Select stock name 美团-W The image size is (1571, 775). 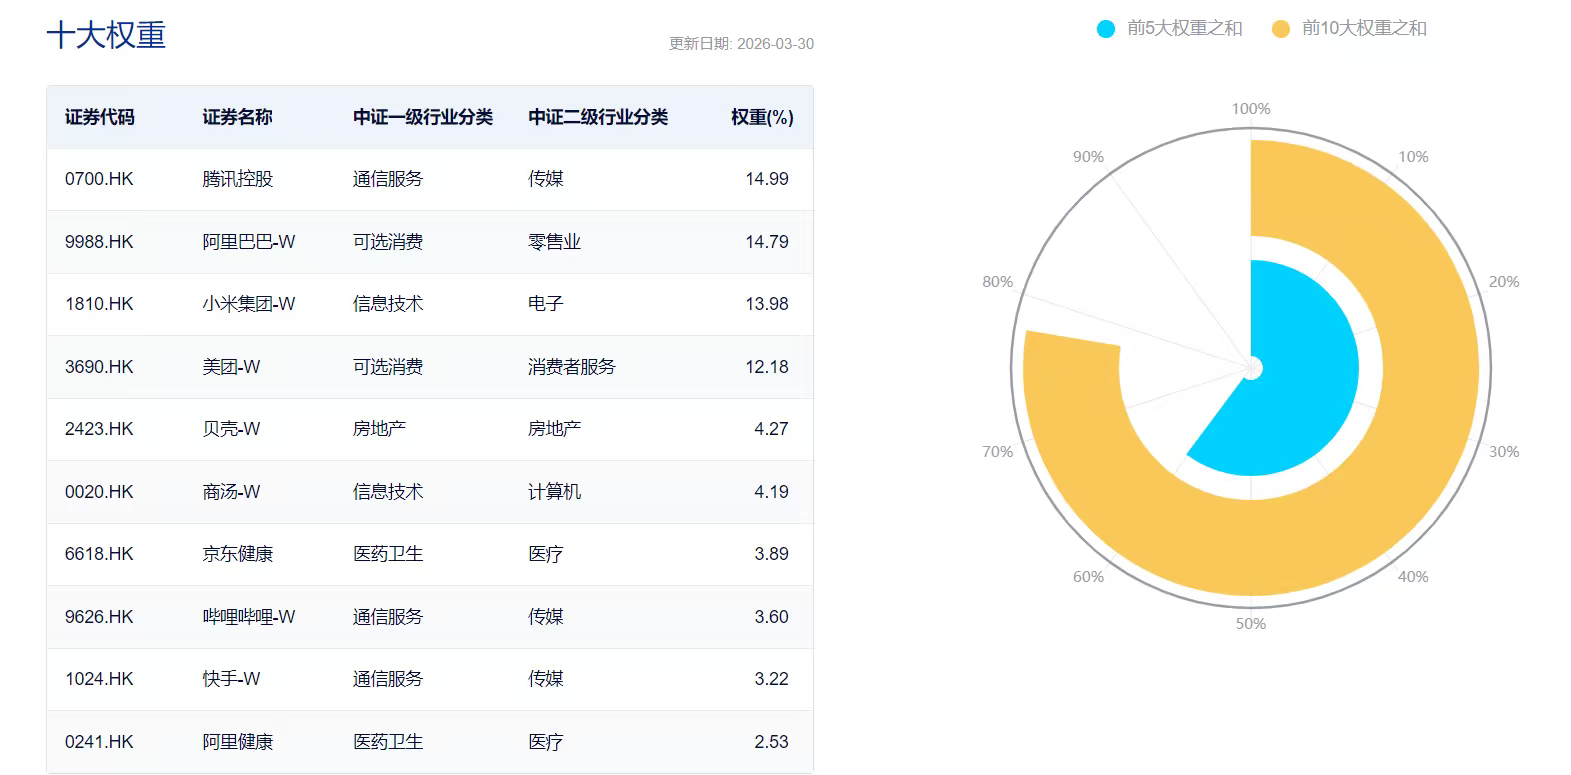pos(231,367)
